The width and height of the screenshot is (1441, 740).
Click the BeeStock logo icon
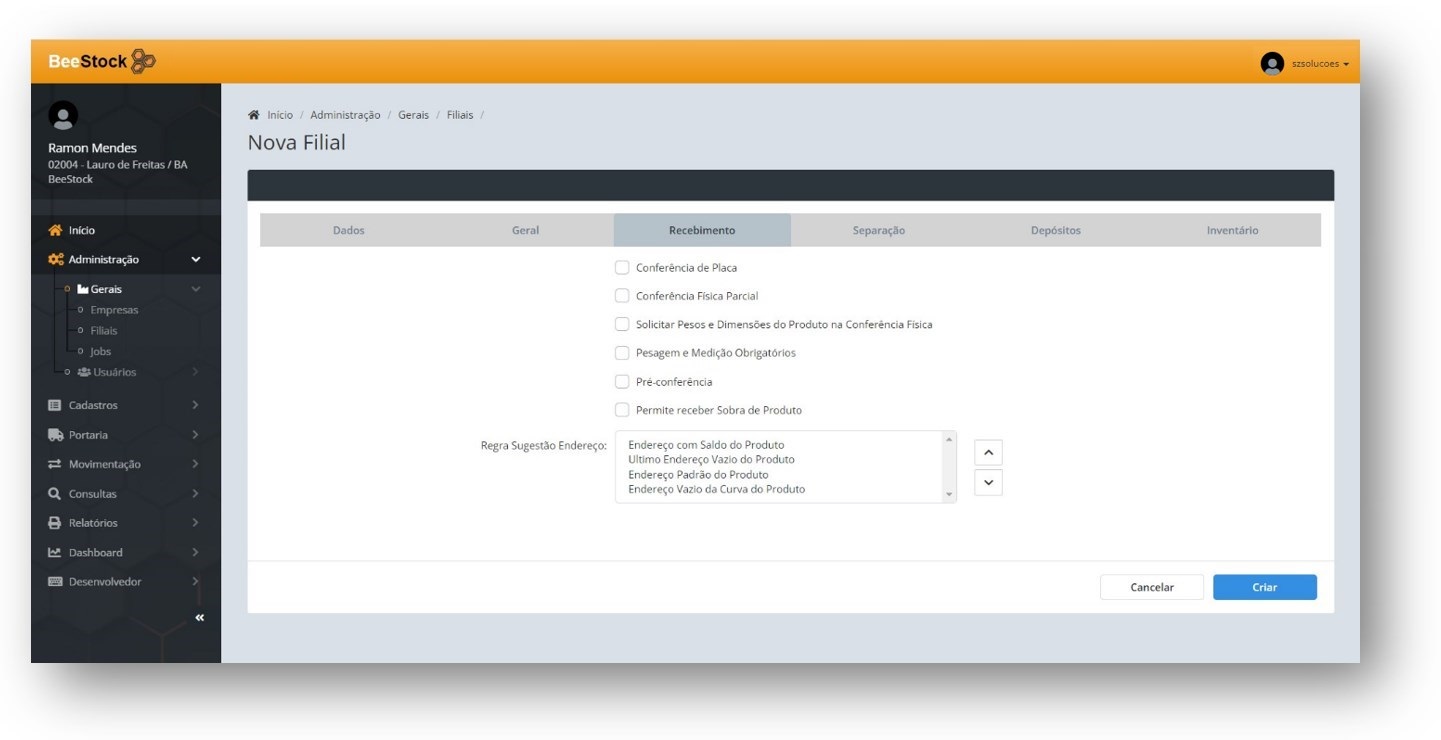click(x=143, y=61)
